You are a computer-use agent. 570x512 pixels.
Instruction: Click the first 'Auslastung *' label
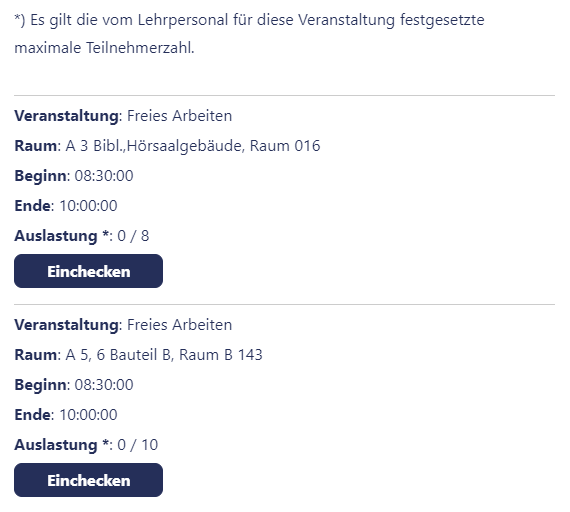tap(61, 236)
